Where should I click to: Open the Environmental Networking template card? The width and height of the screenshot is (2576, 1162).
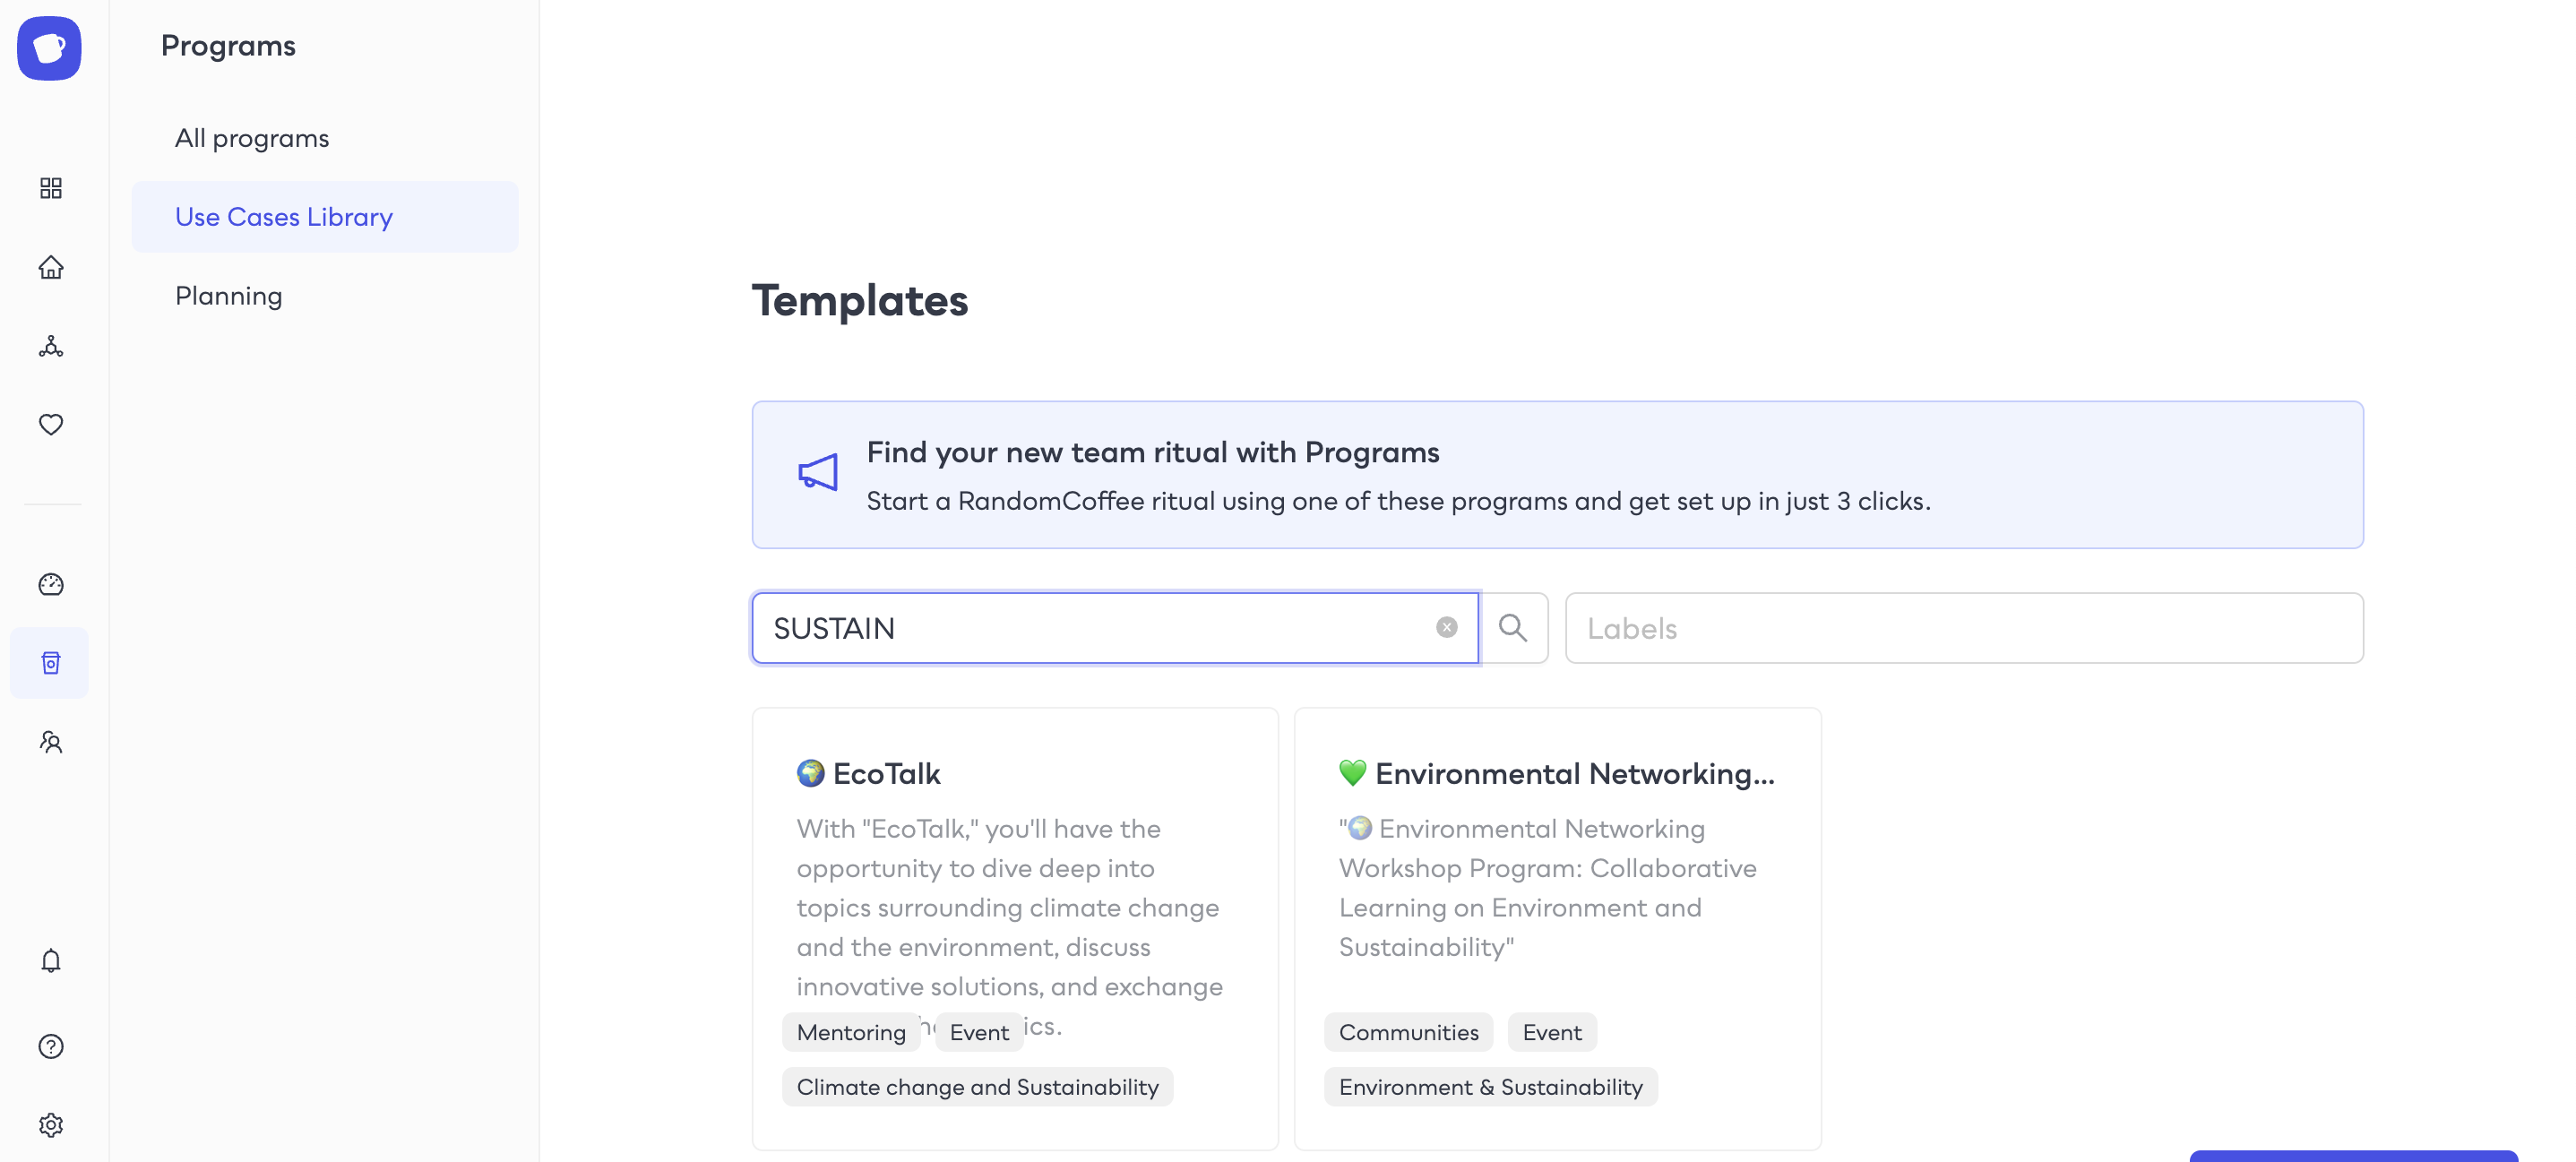pyautogui.click(x=1557, y=928)
